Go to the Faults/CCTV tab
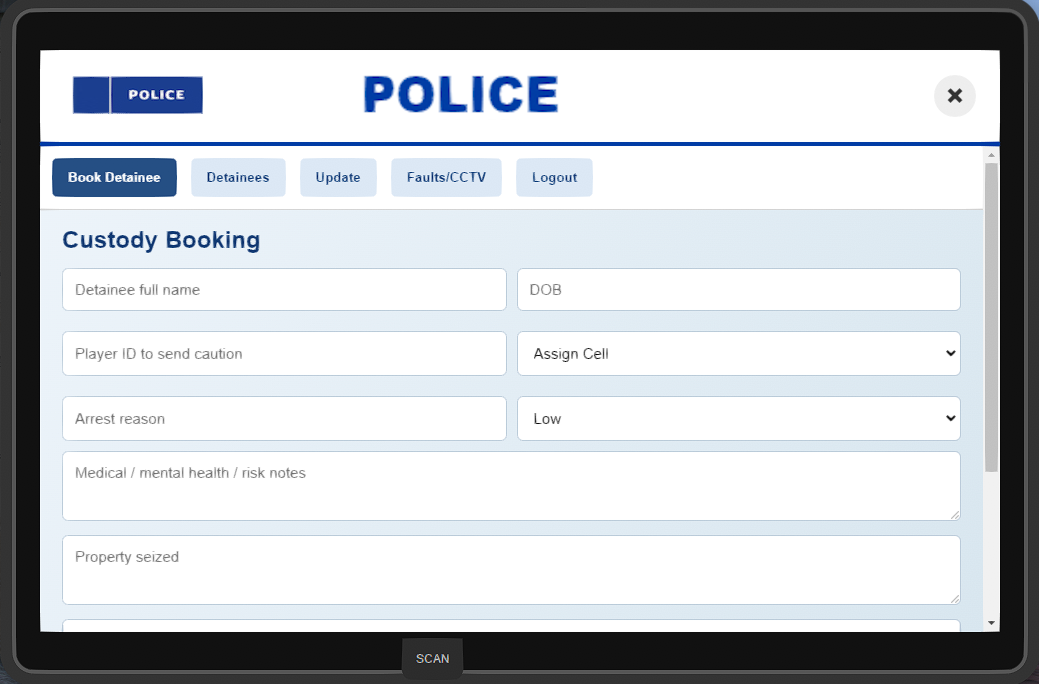This screenshot has height=684, width=1039. [446, 178]
